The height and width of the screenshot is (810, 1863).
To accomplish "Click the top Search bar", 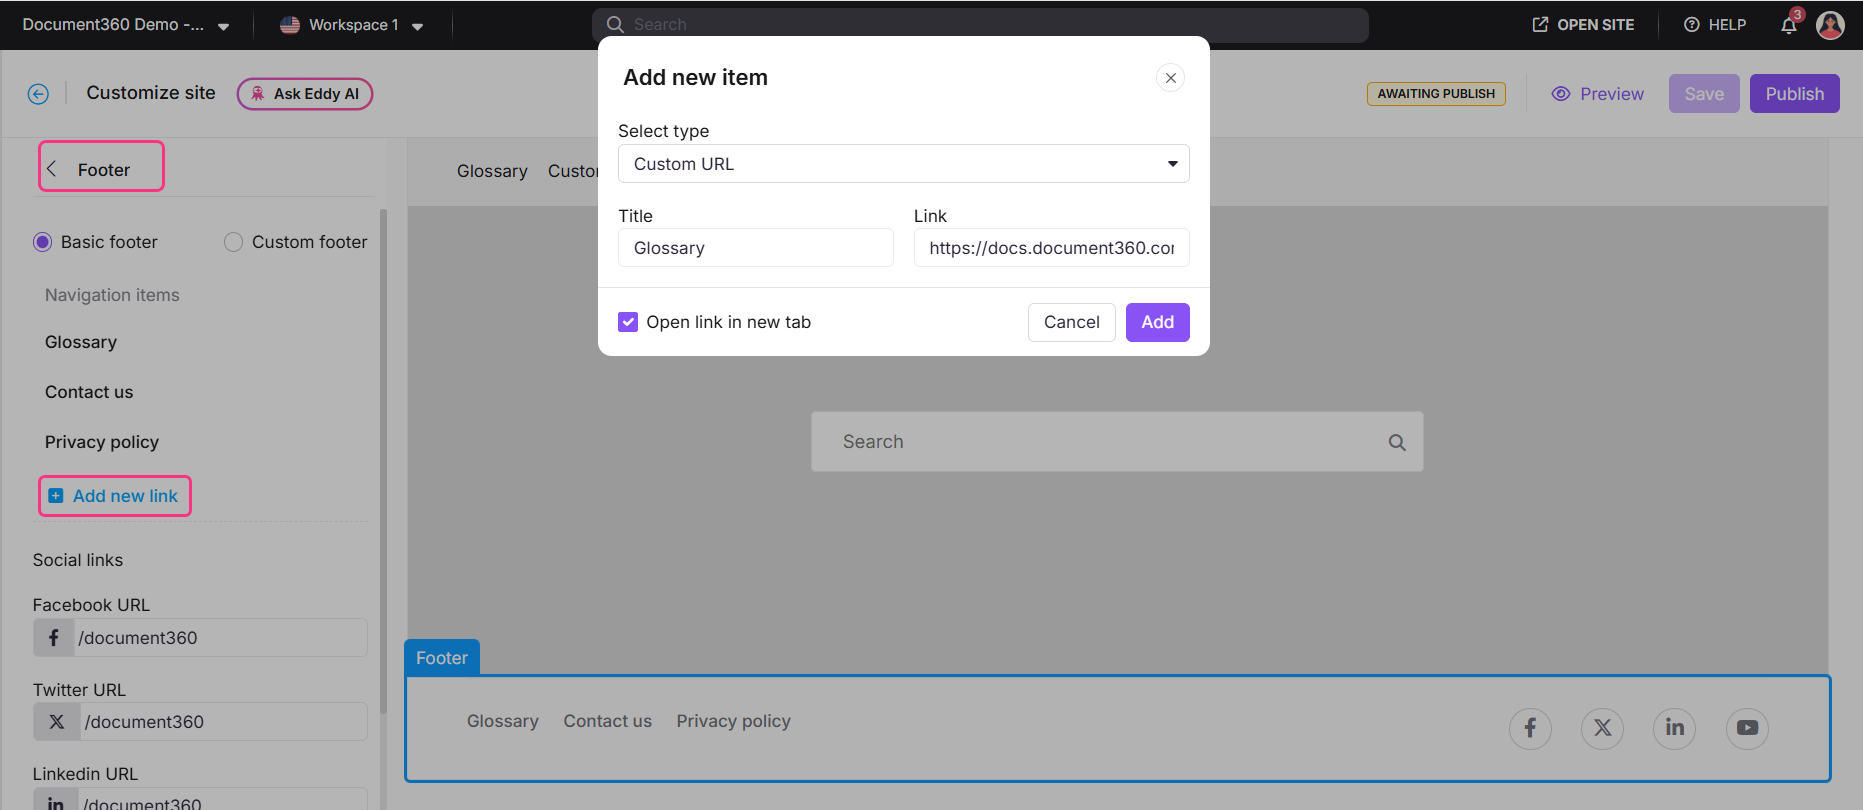I will point(980,25).
